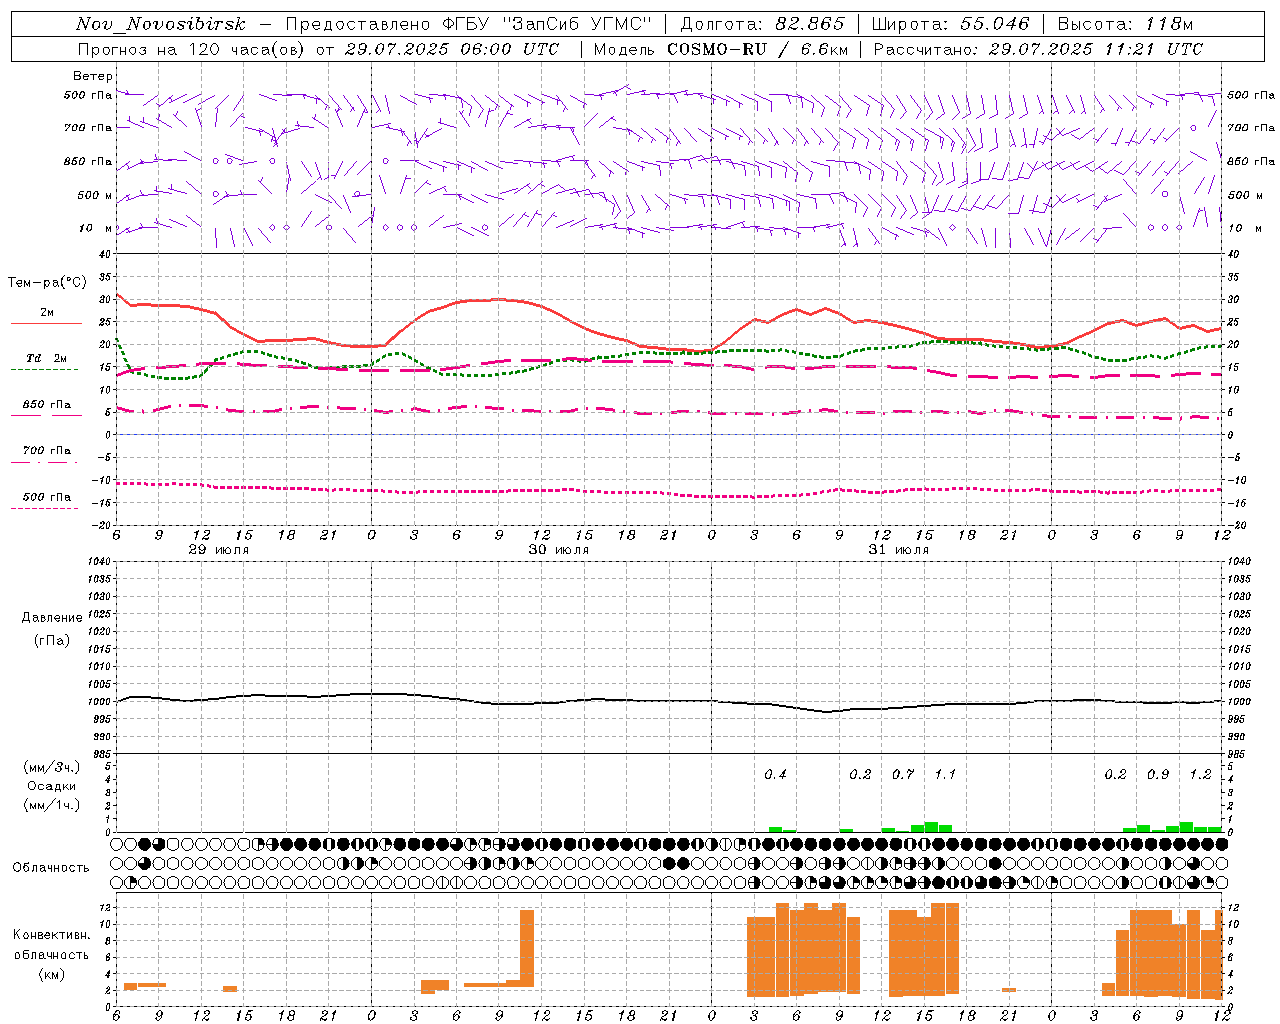Click the '(км)' unit under convective cloudiness
The height and width of the screenshot is (1024, 1280).
click(x=51, y=974)
